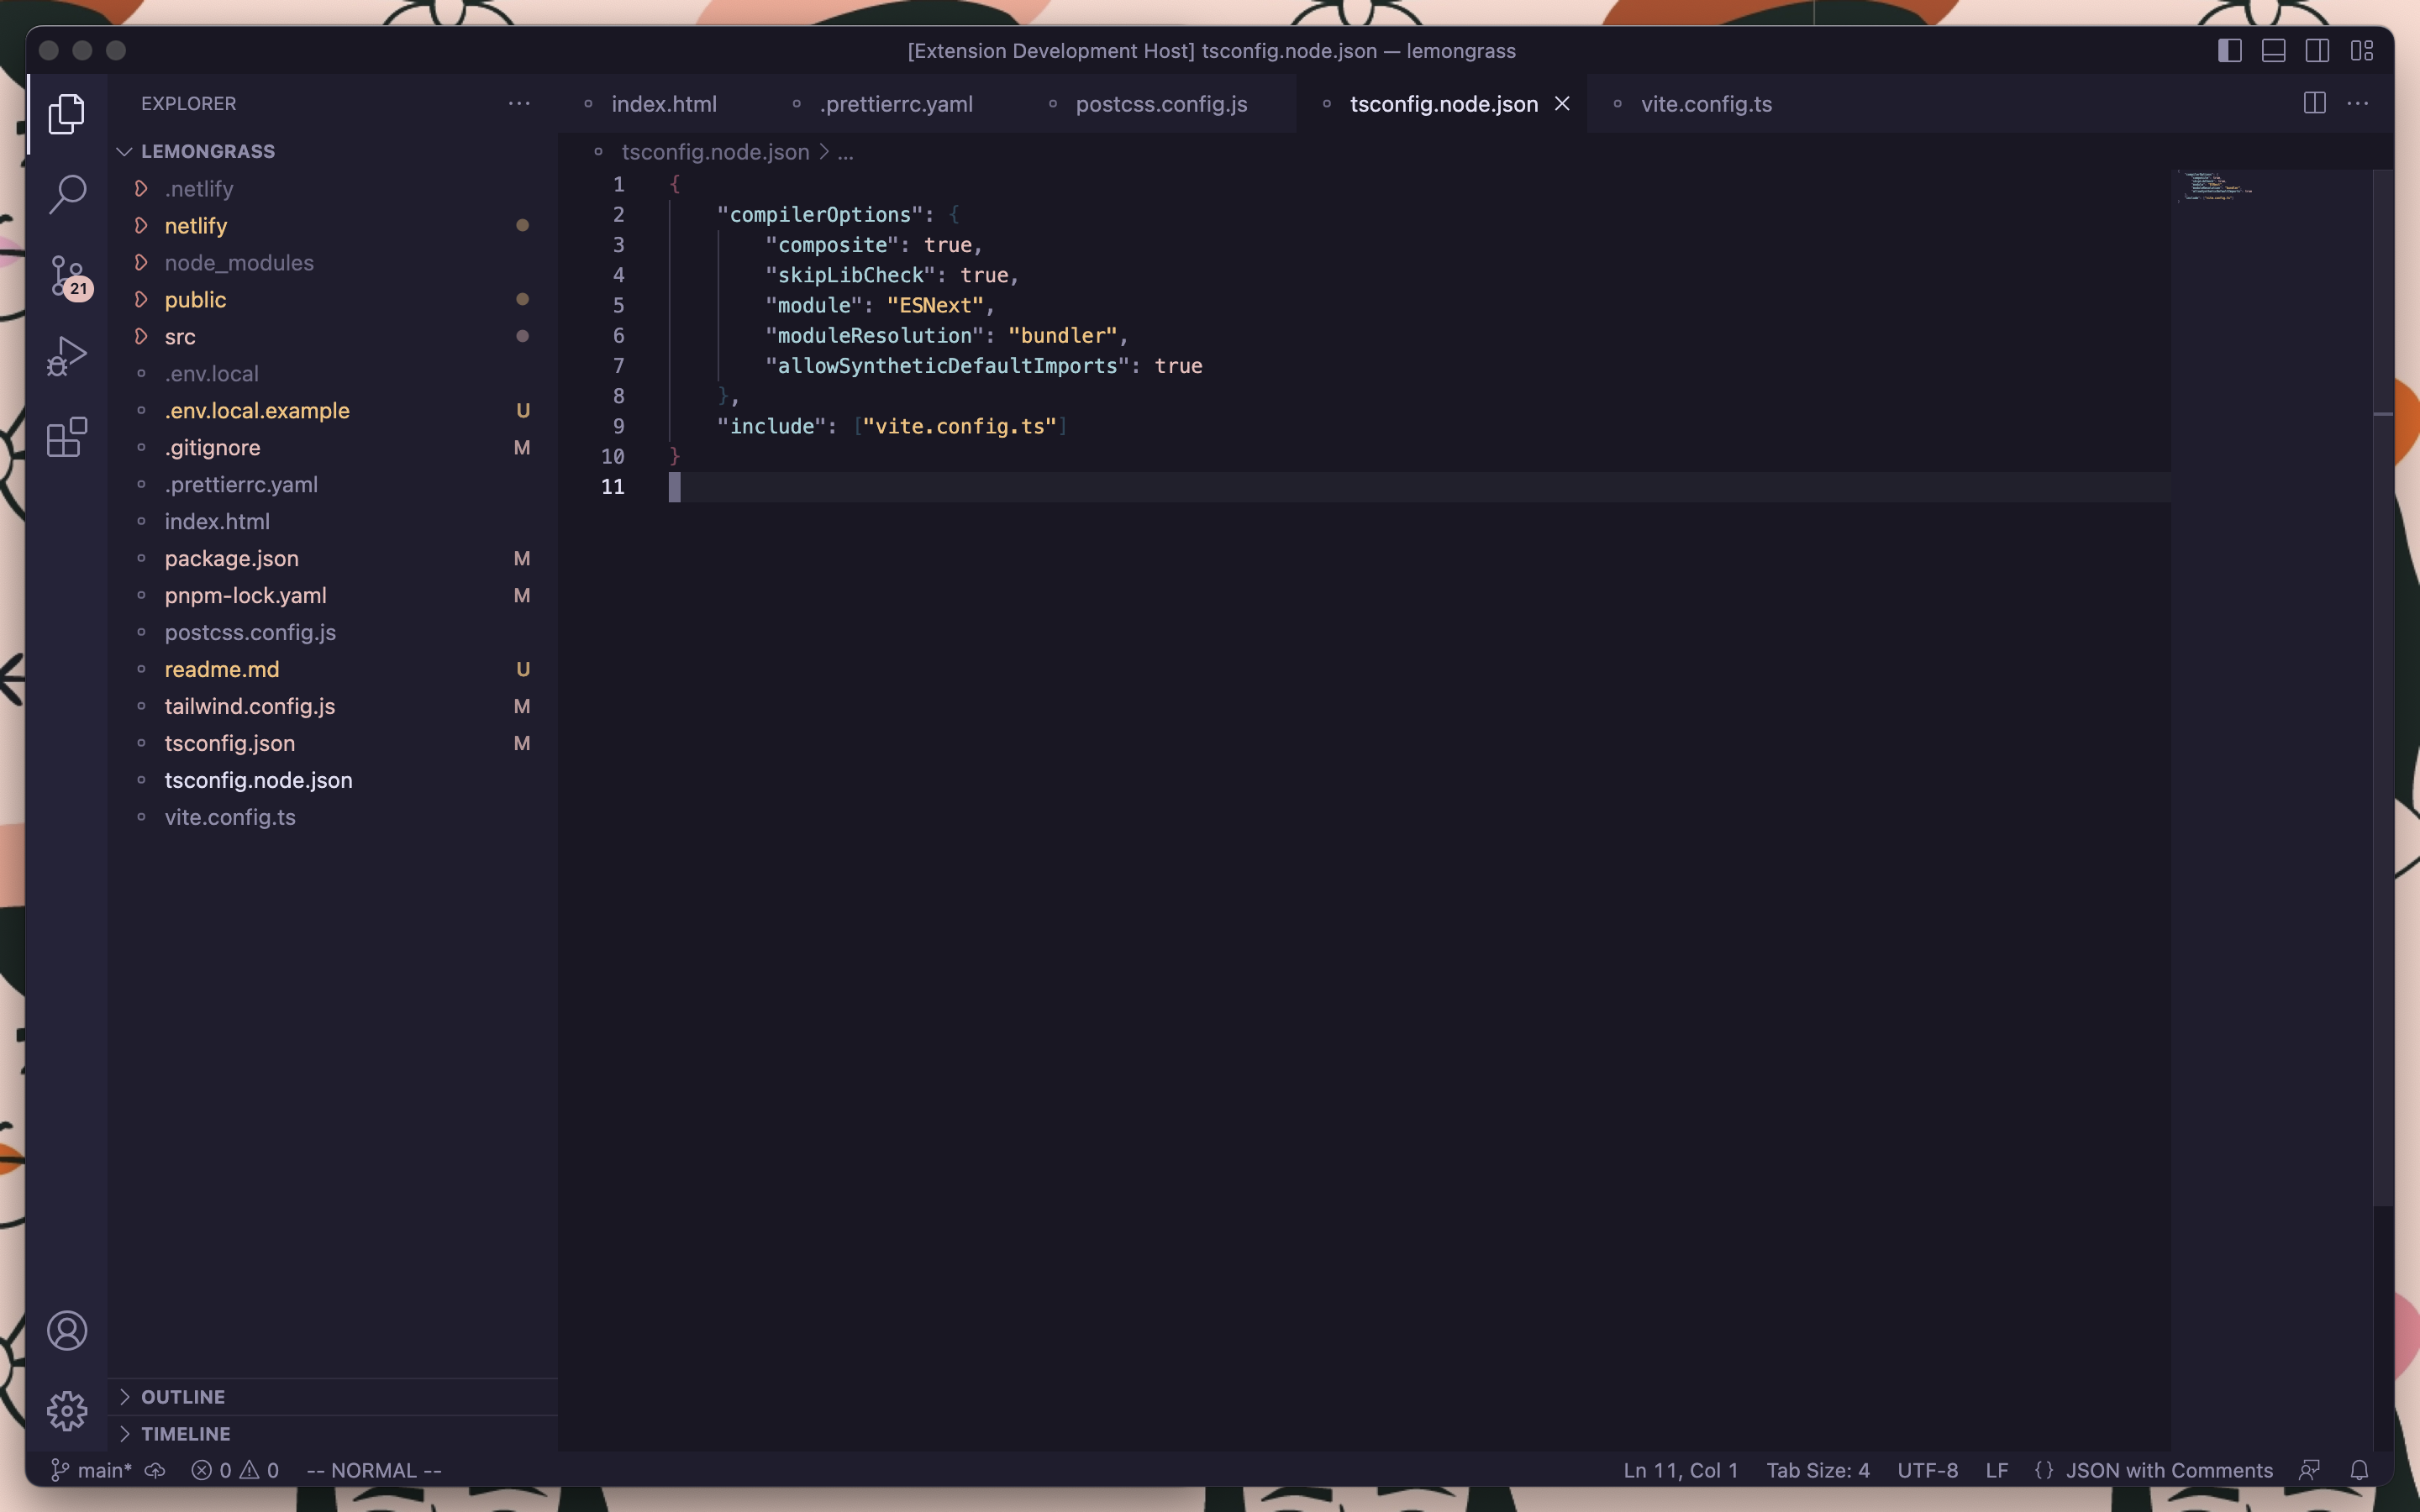Open the Manage gear settings icon
This screenshot has height=1512, width=2420.
coord(67,1411)
